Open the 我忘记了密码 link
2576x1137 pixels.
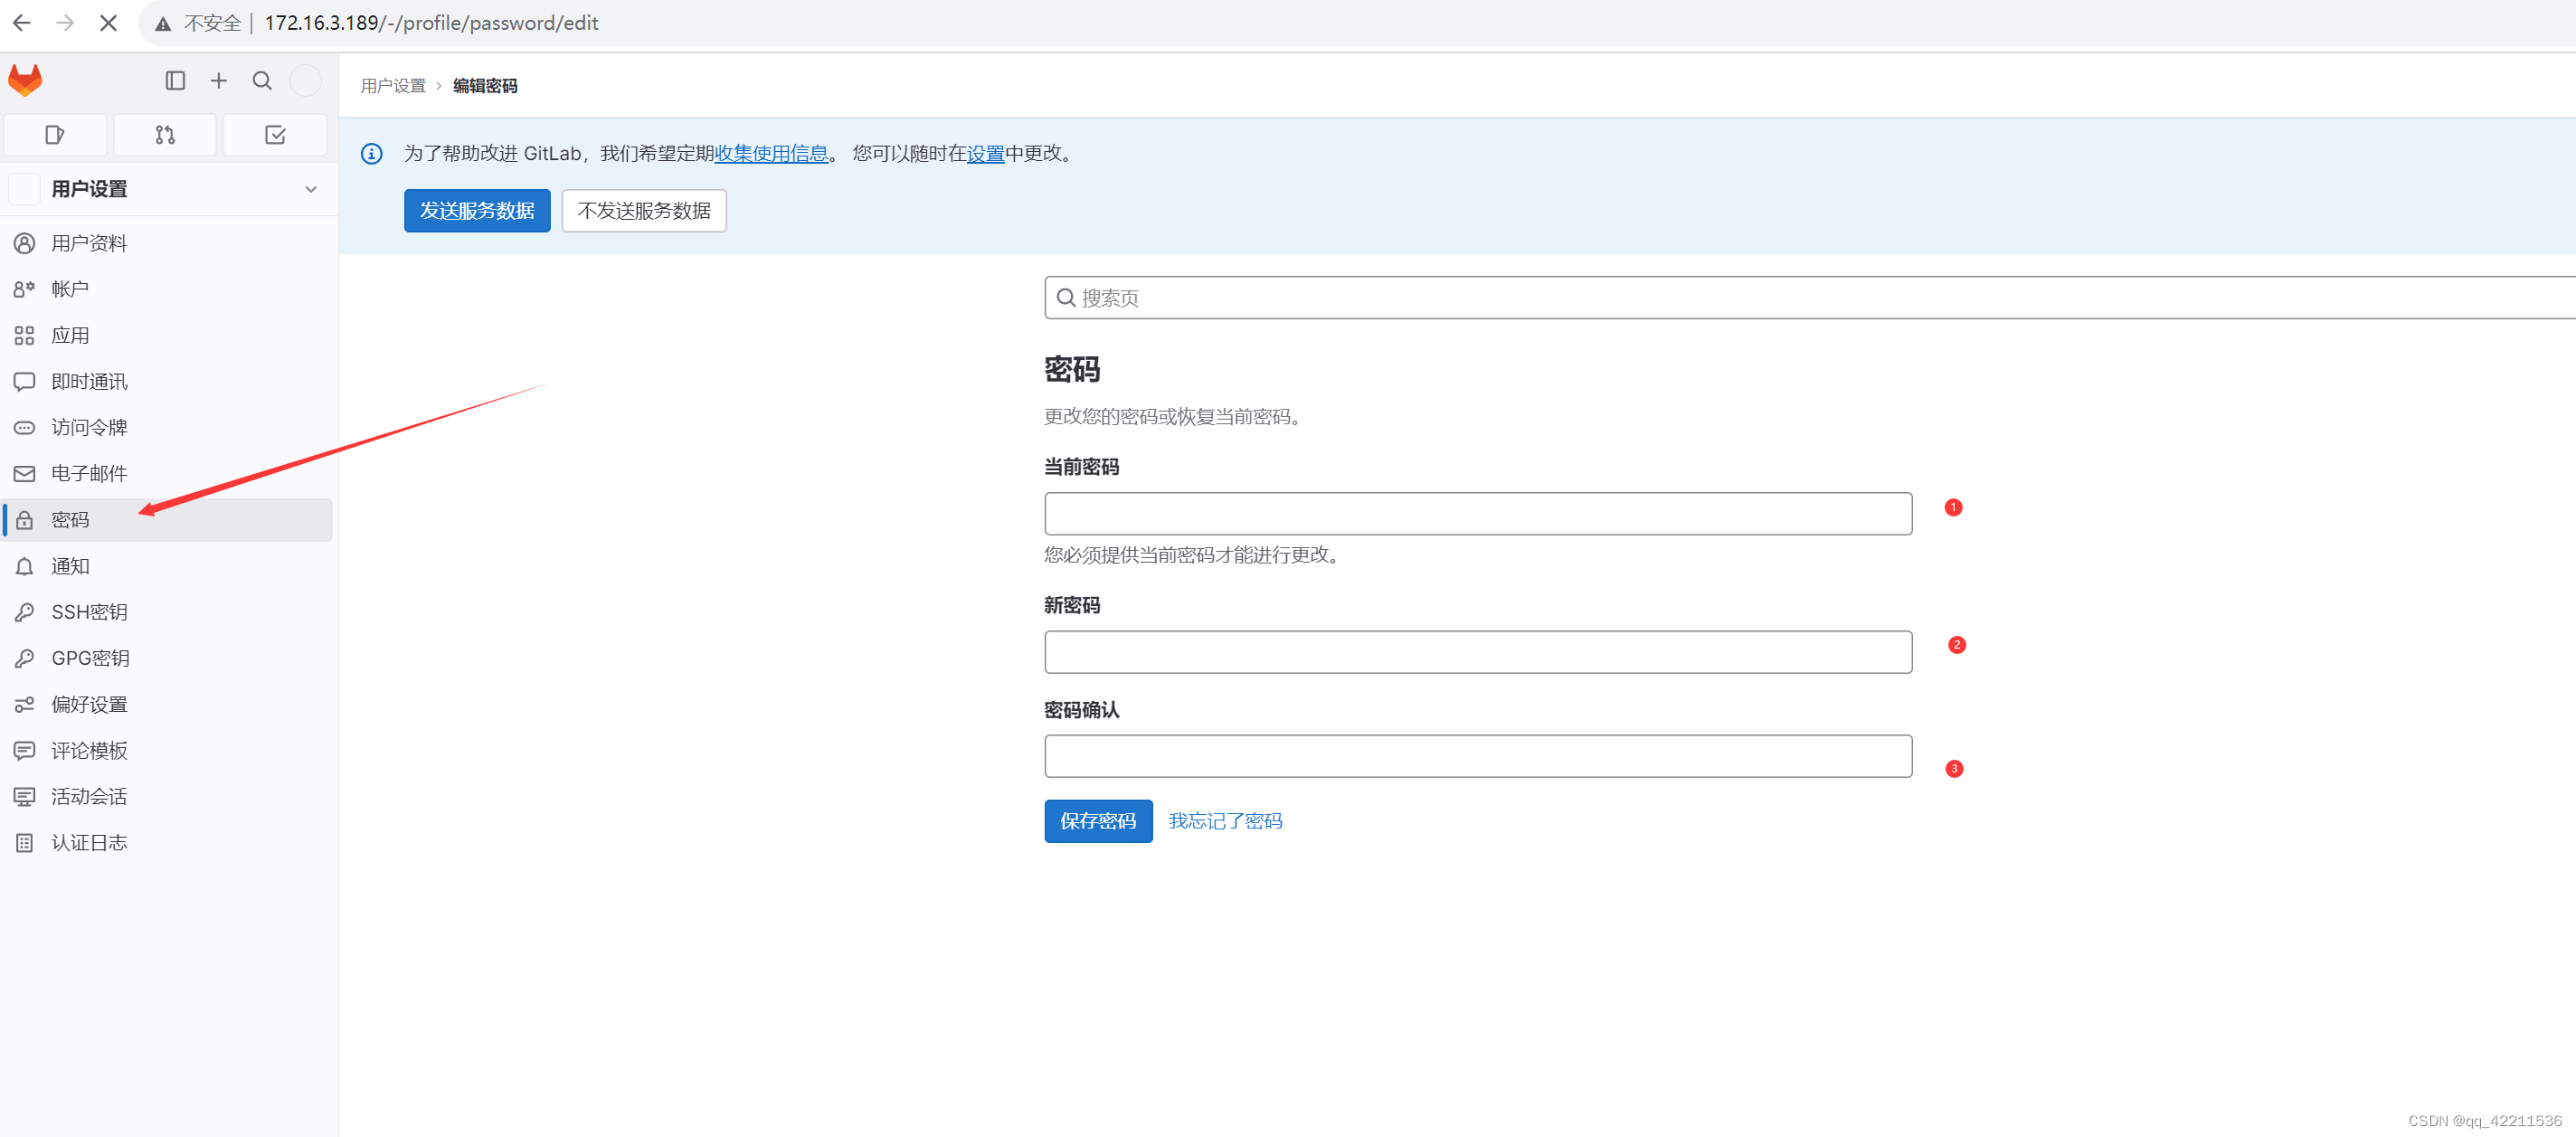(x=1225, y=820)
